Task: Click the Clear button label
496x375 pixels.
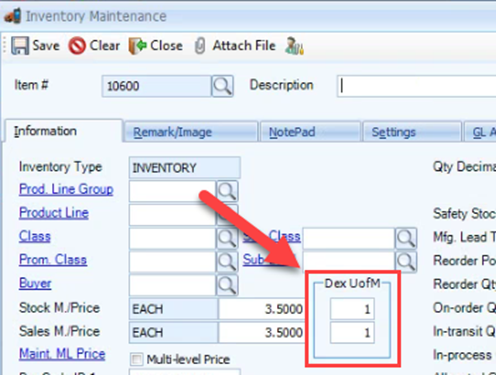Action: click(105, 46)
